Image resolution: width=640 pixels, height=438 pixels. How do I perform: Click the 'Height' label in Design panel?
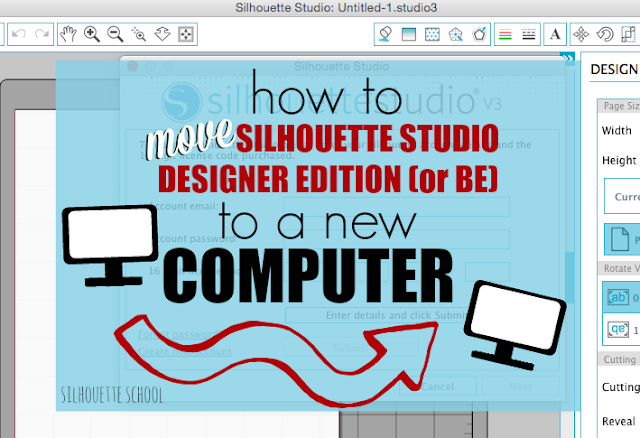pyautogui.click(x=619, y=160)
